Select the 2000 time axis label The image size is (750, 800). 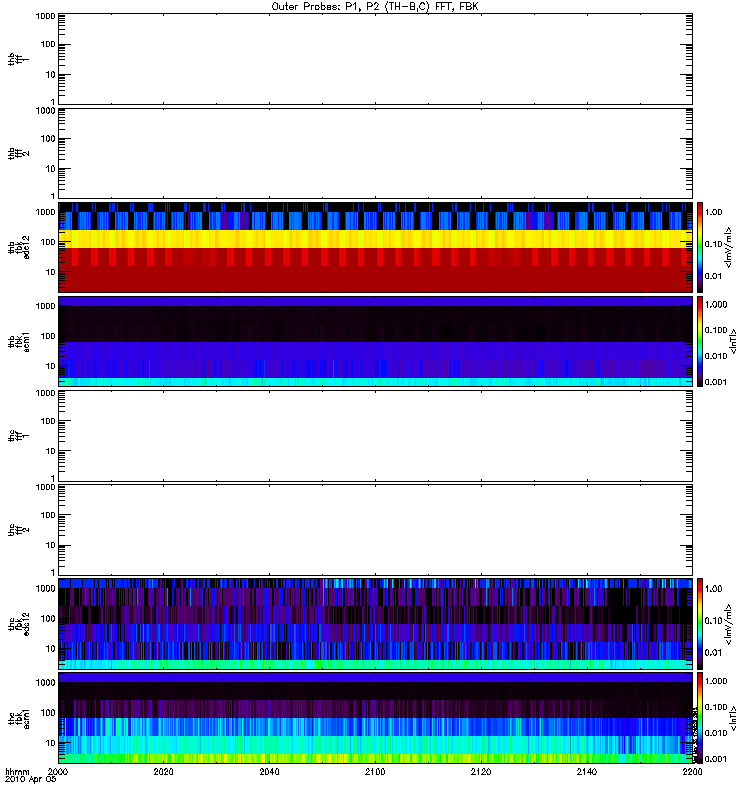click(x=58, y=771)
